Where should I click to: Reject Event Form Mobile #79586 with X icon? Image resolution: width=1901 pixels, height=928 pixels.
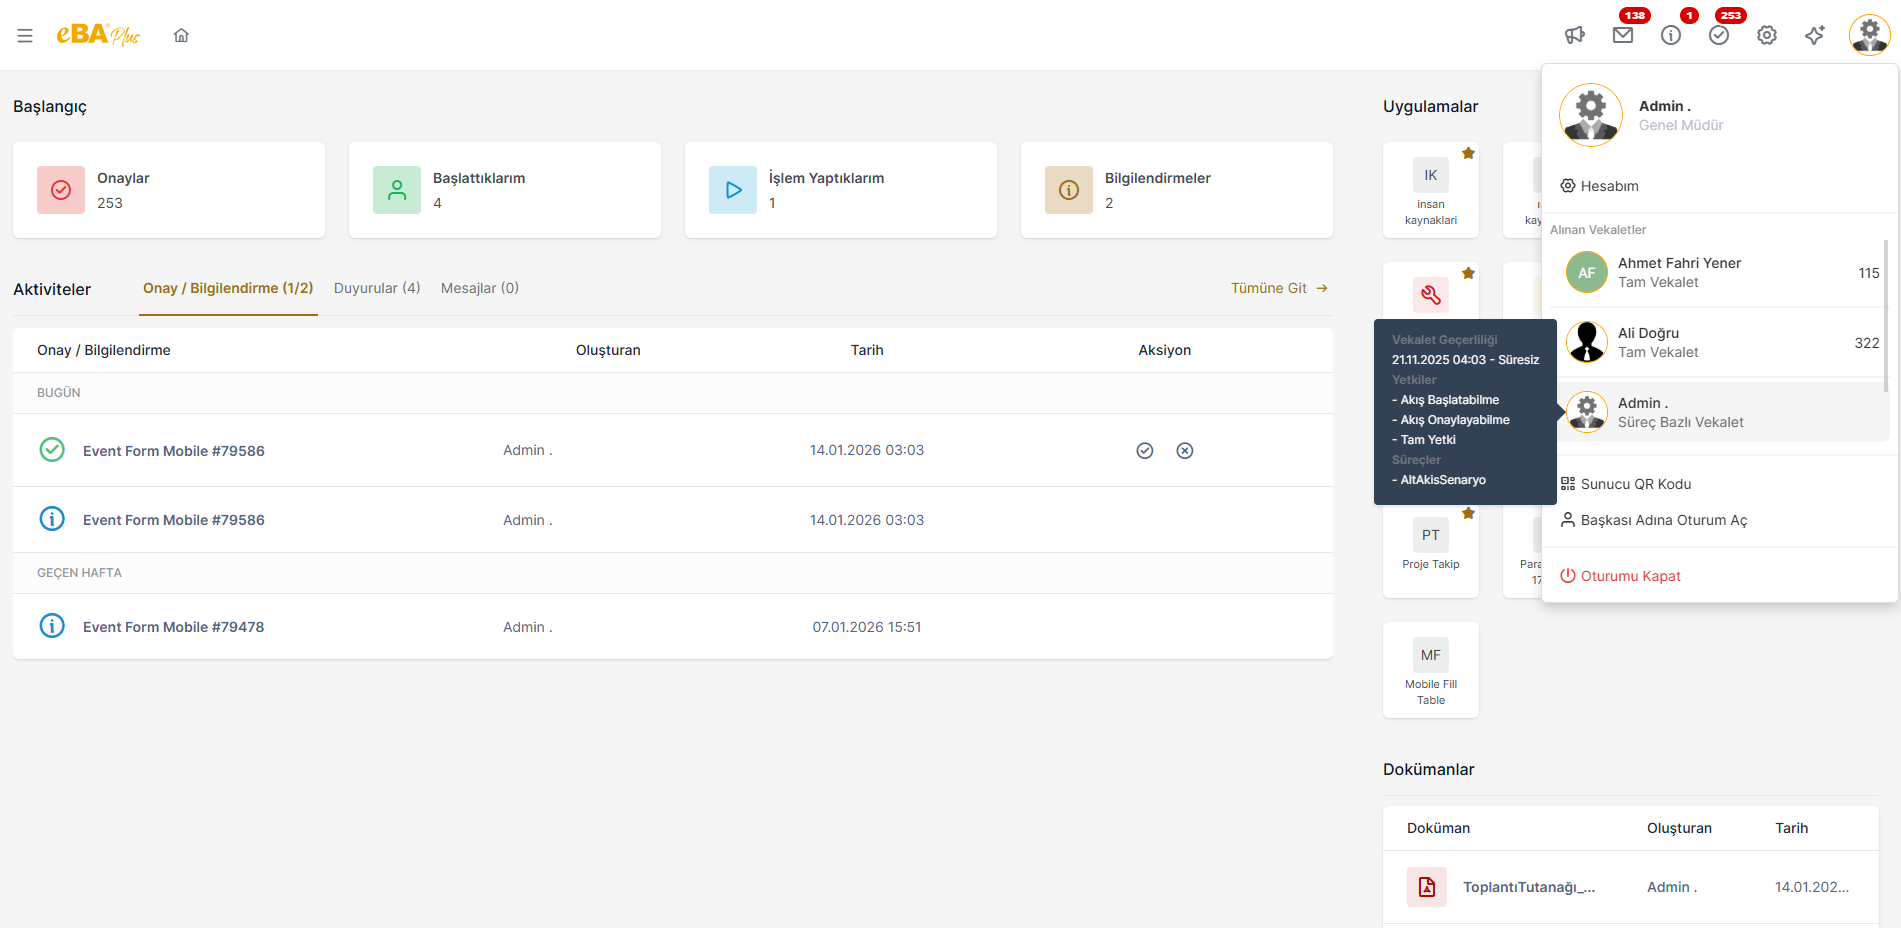point(1185,451)
